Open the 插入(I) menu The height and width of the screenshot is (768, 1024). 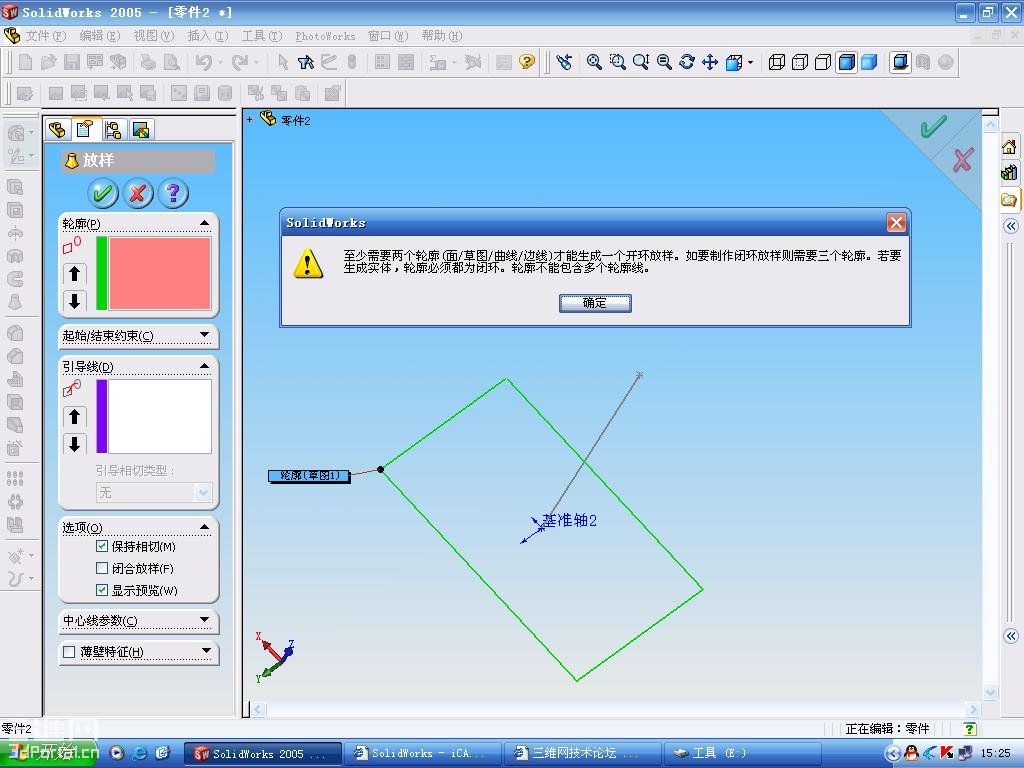208,36
